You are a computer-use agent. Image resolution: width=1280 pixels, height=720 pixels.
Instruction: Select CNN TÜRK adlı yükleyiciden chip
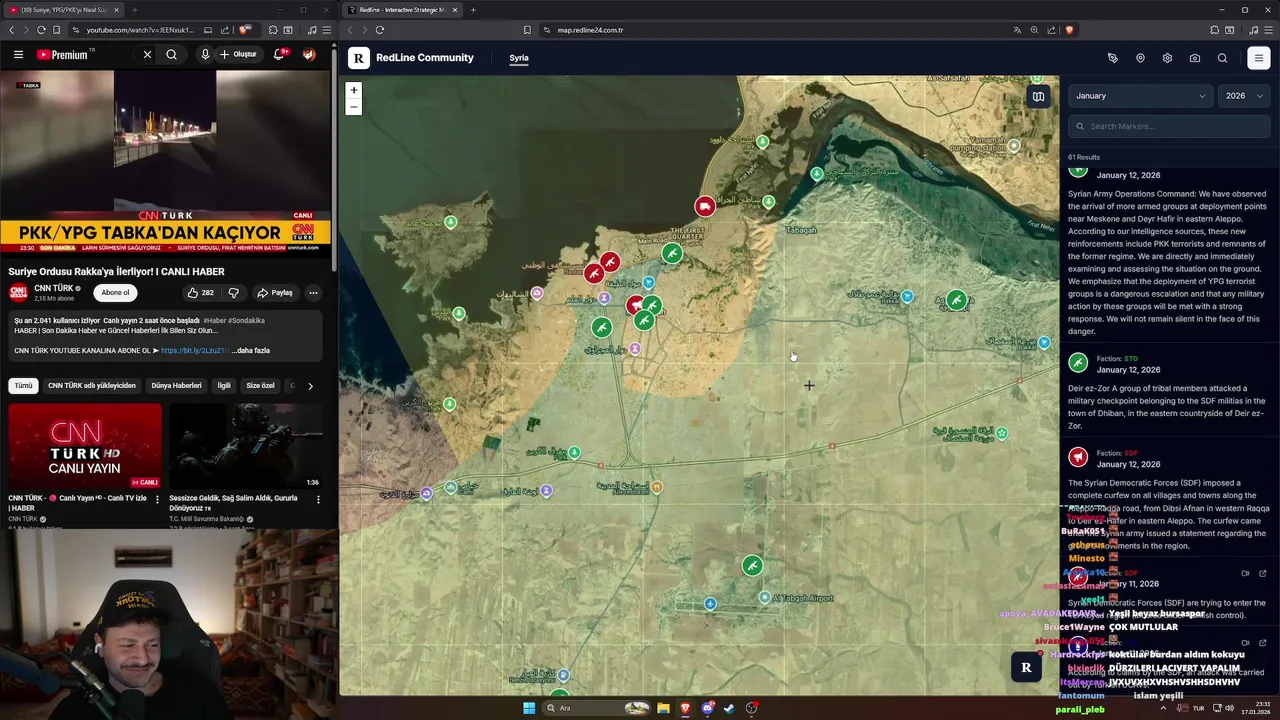[92, 386]
